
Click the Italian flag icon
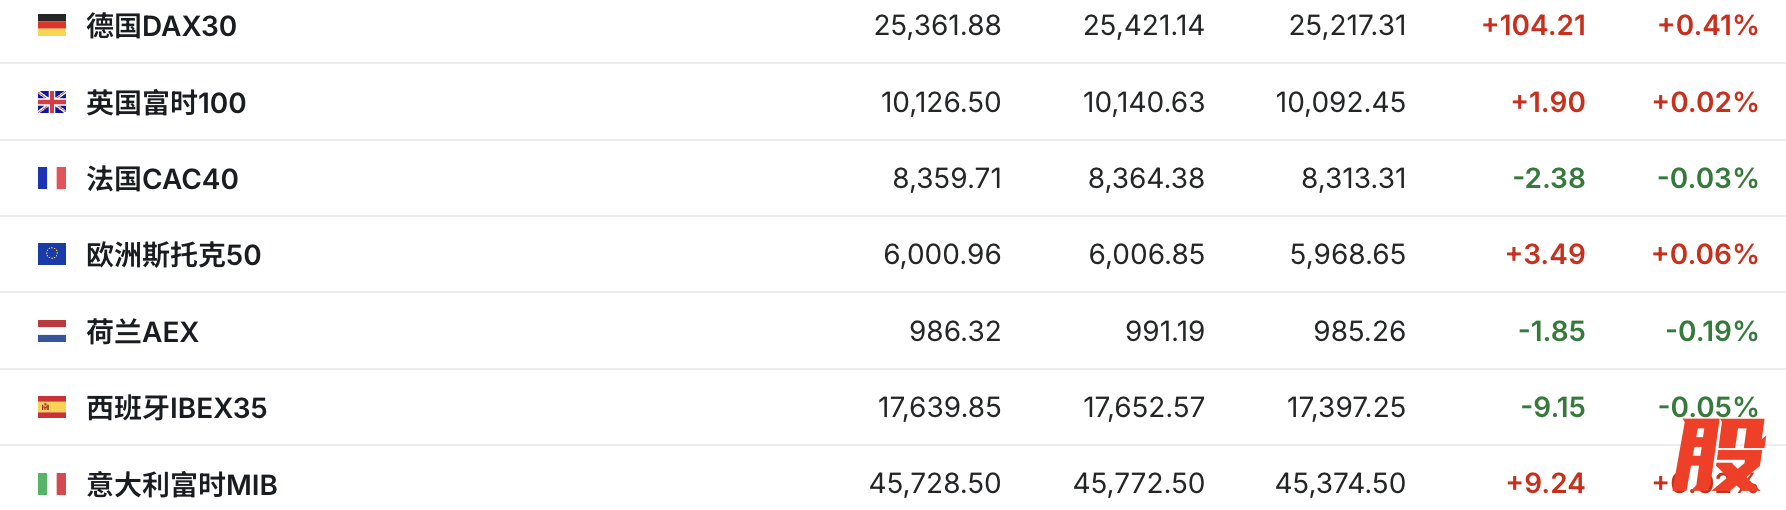tap(52, 484)
